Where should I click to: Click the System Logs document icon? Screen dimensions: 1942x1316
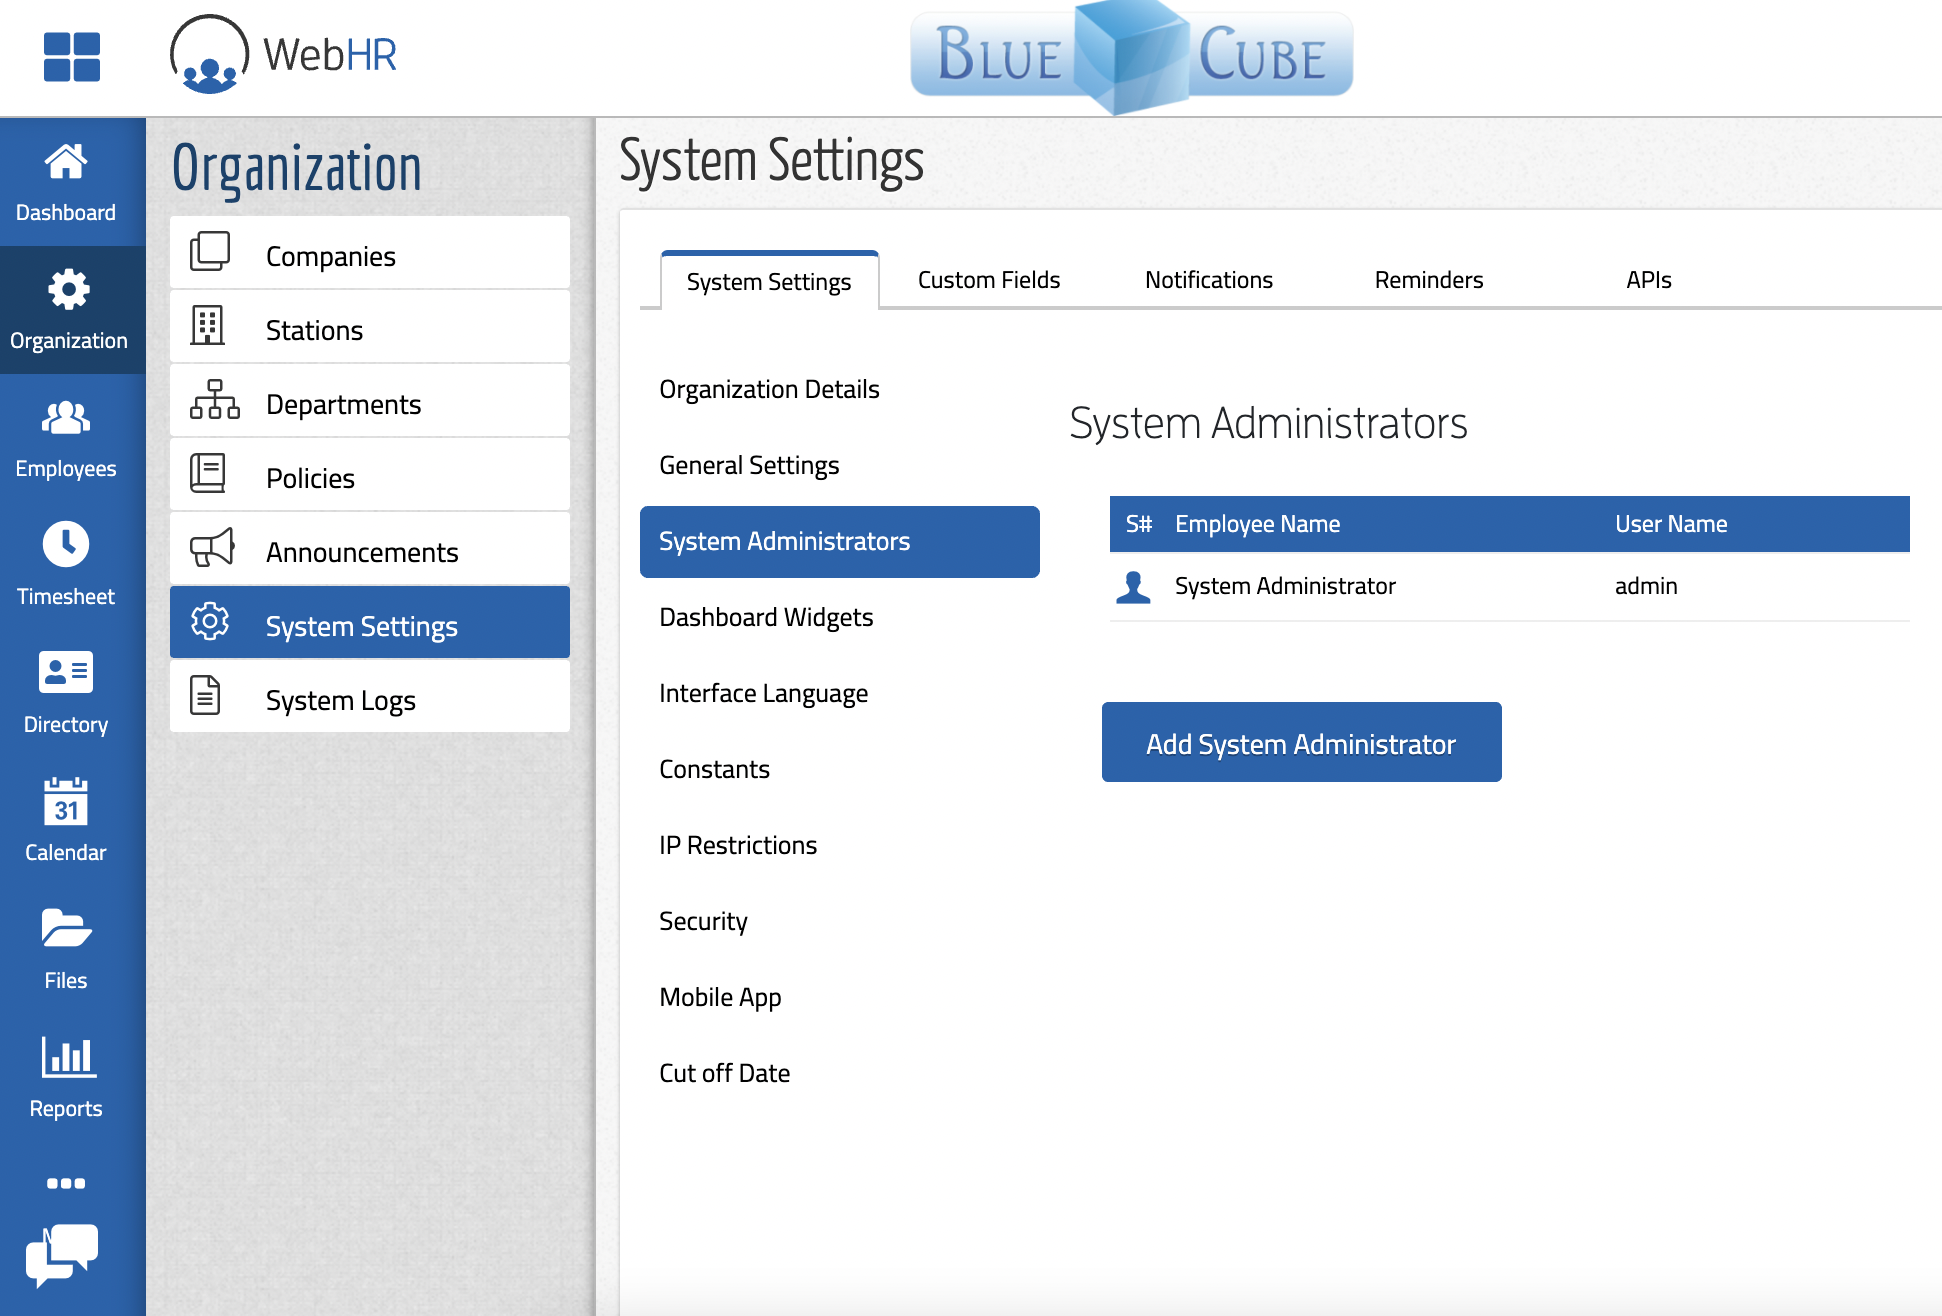tap(206, 695)
